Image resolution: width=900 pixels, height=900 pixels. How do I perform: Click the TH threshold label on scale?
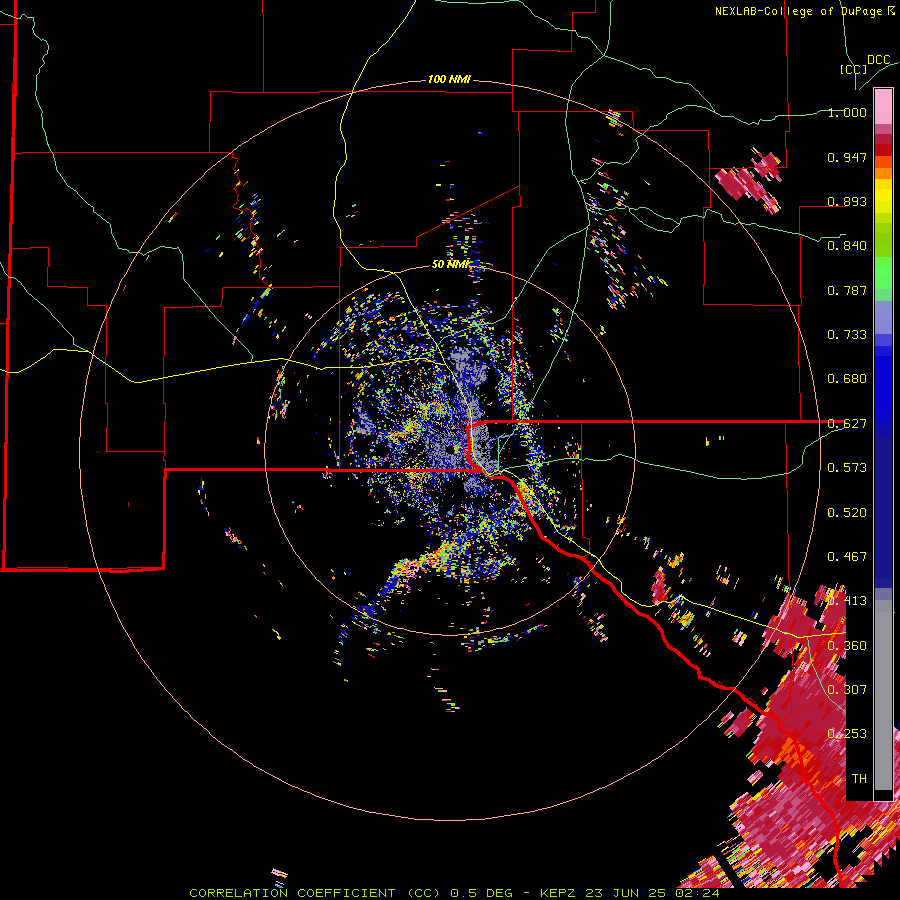pyautogui.click(x=859, y=779)
